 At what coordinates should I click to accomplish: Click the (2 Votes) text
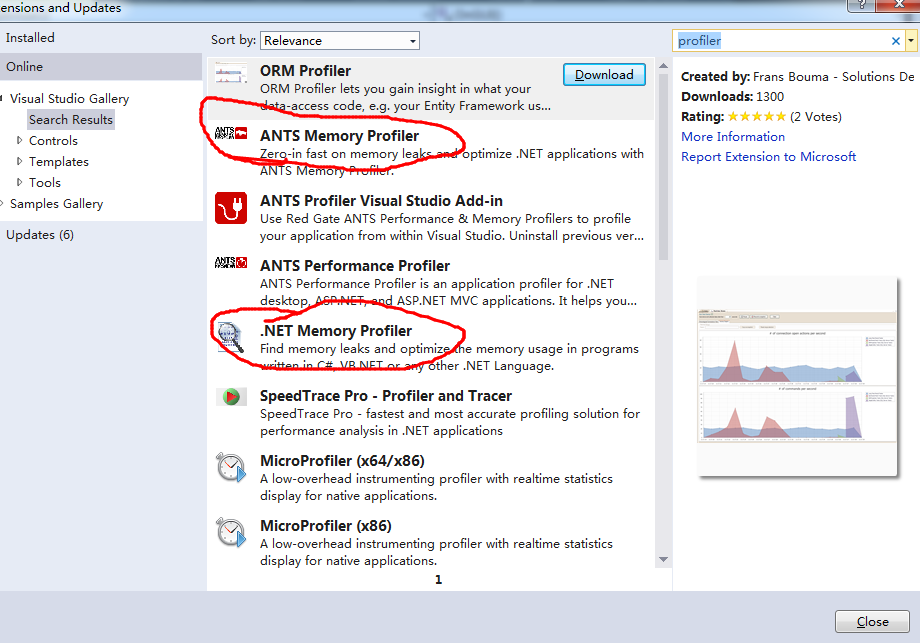point(816,117)
